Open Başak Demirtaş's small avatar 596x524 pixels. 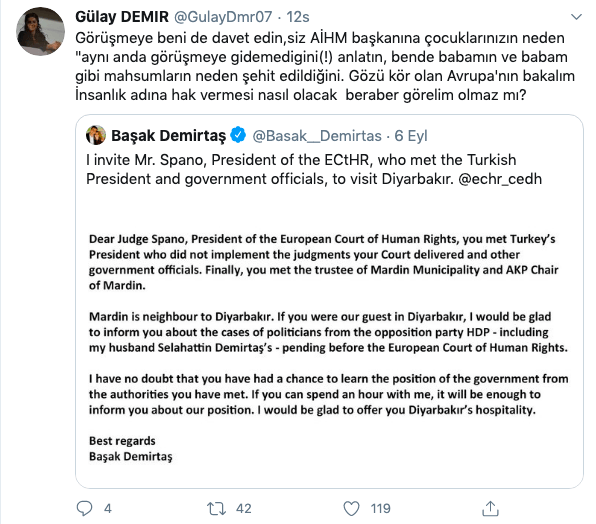(x=96, y=135)
